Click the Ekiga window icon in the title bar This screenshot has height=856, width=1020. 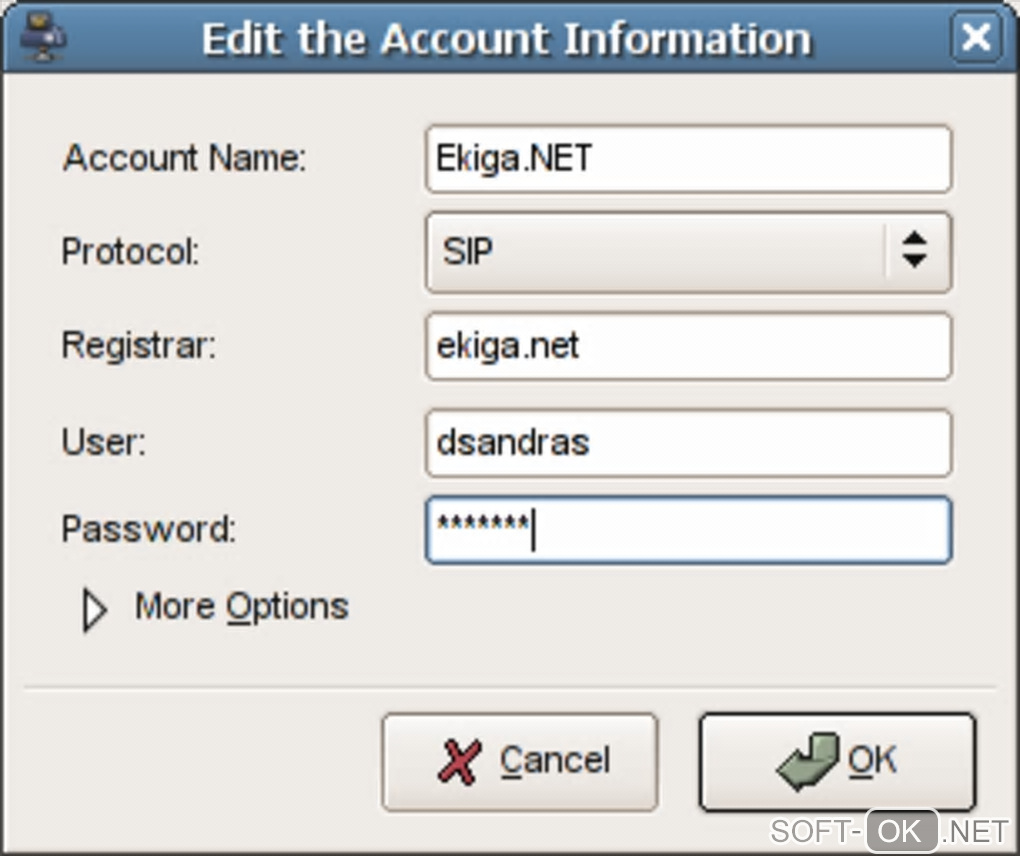[44, 38]
